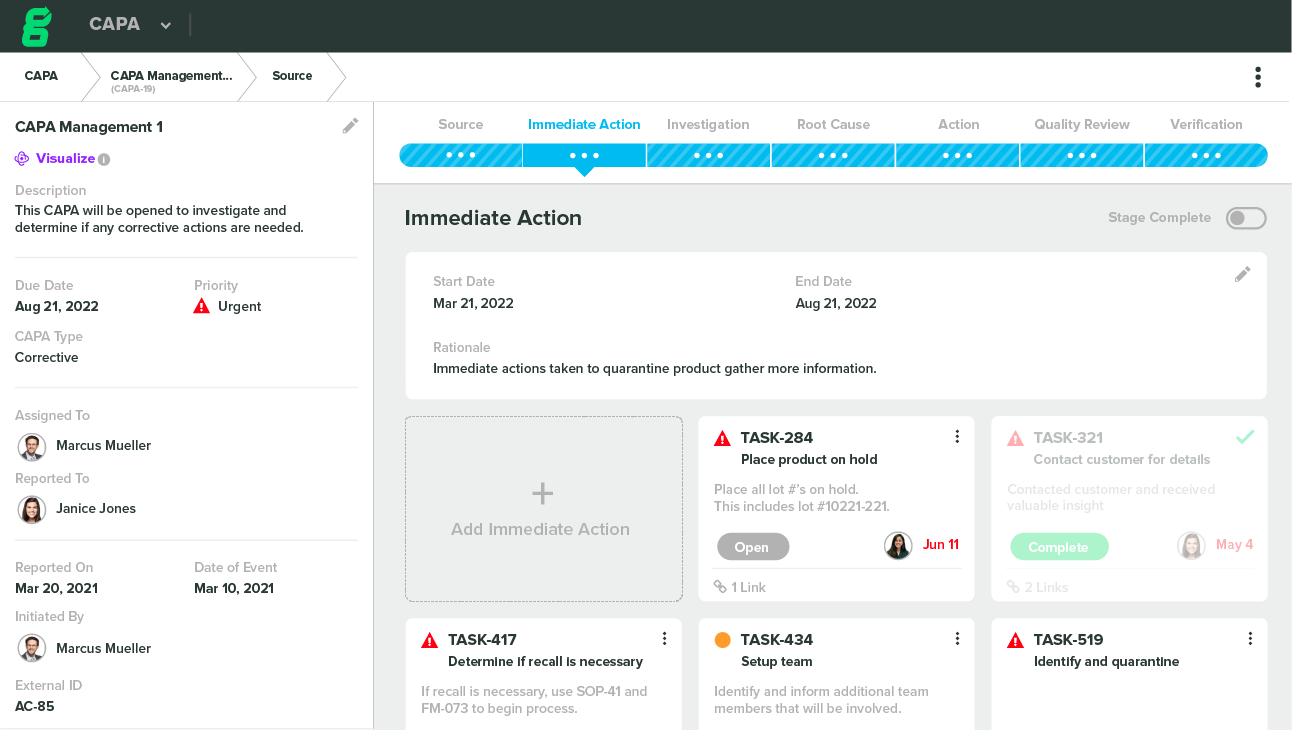Open TASK-434 more options menu
The image size is (1292, 730).
957,639
